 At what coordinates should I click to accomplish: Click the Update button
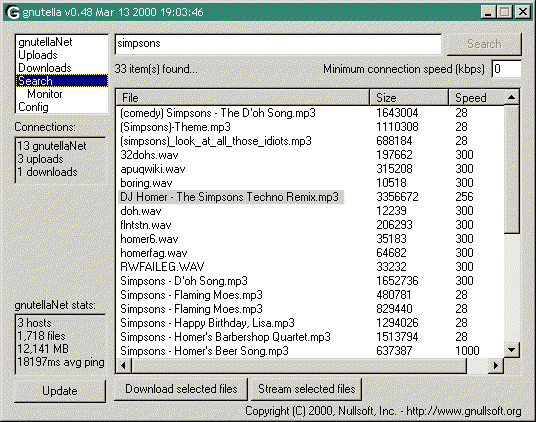(x=60, y=391)
